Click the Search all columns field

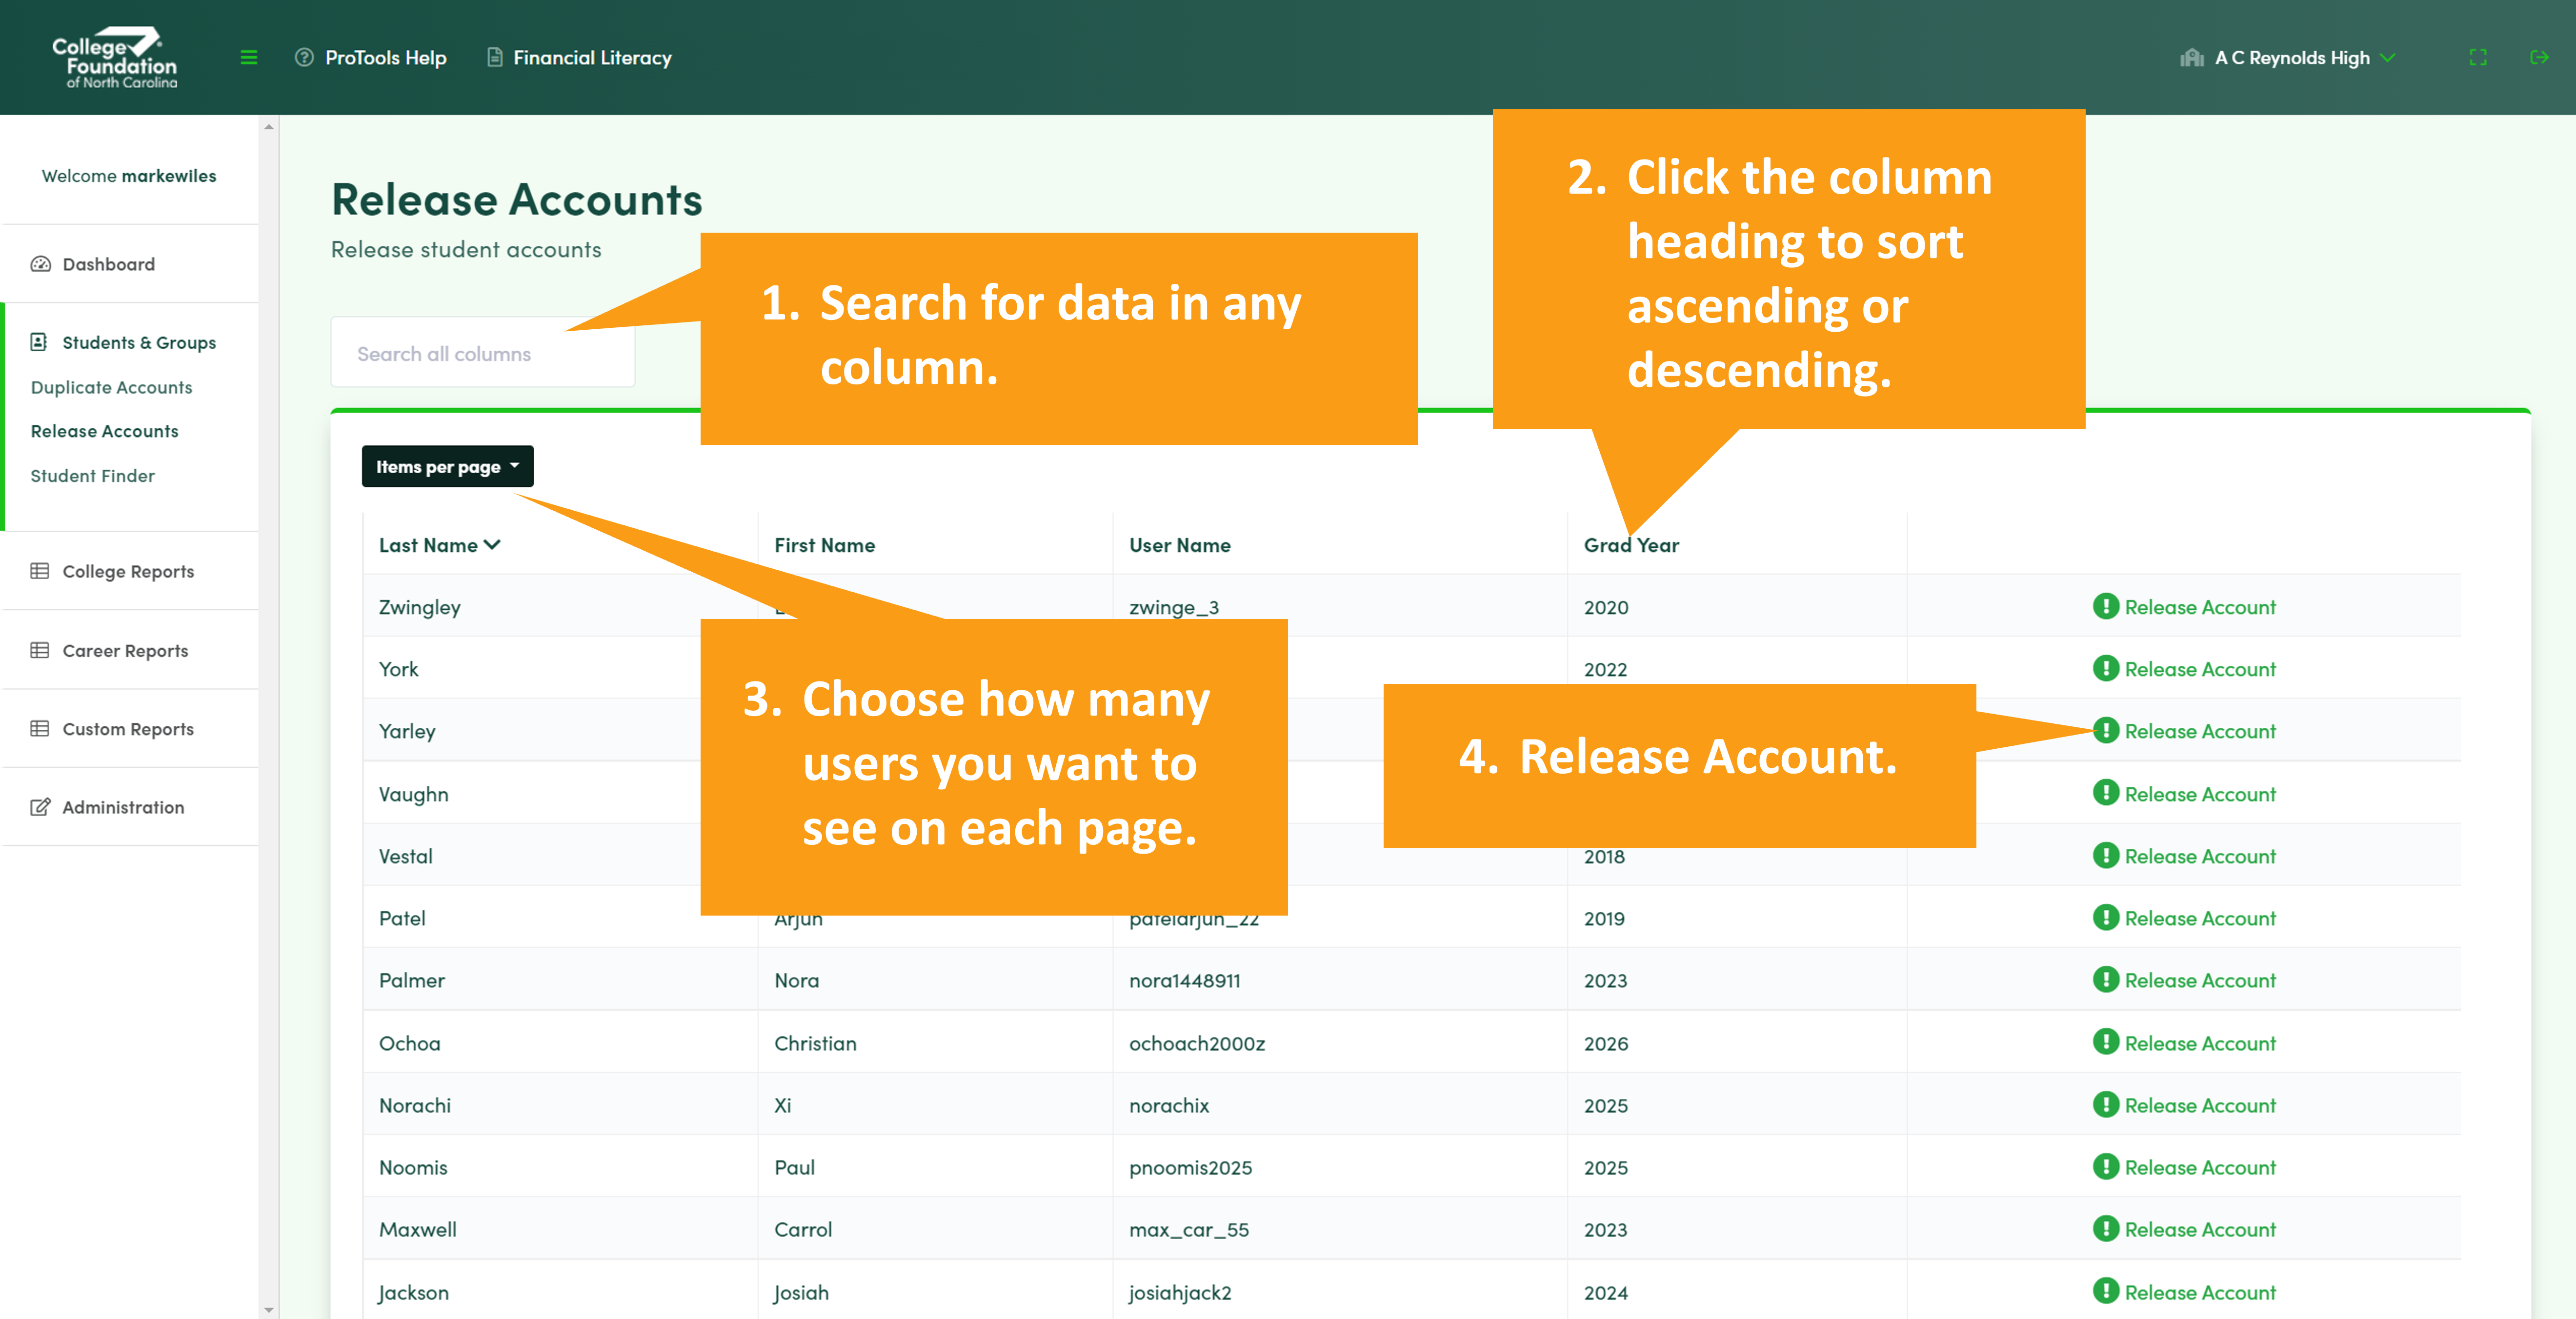(x=482, y=353)
